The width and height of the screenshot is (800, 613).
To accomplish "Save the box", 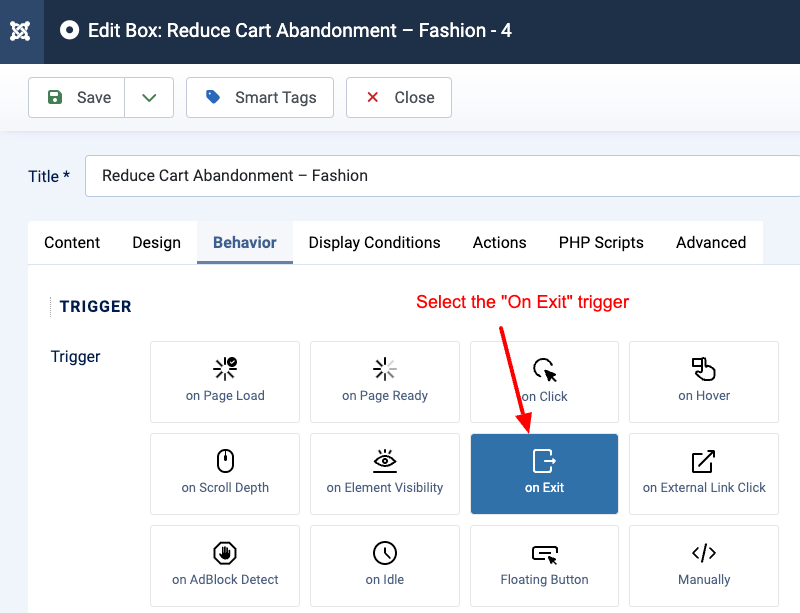I will tap(77, 97).
